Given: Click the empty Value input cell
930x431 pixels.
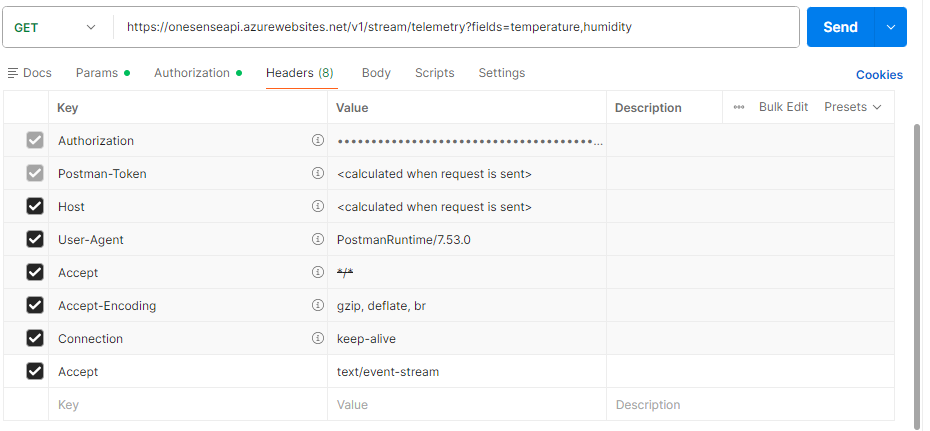Looking at the screenshot, I should pyautogui.click(x=467, y=405).
